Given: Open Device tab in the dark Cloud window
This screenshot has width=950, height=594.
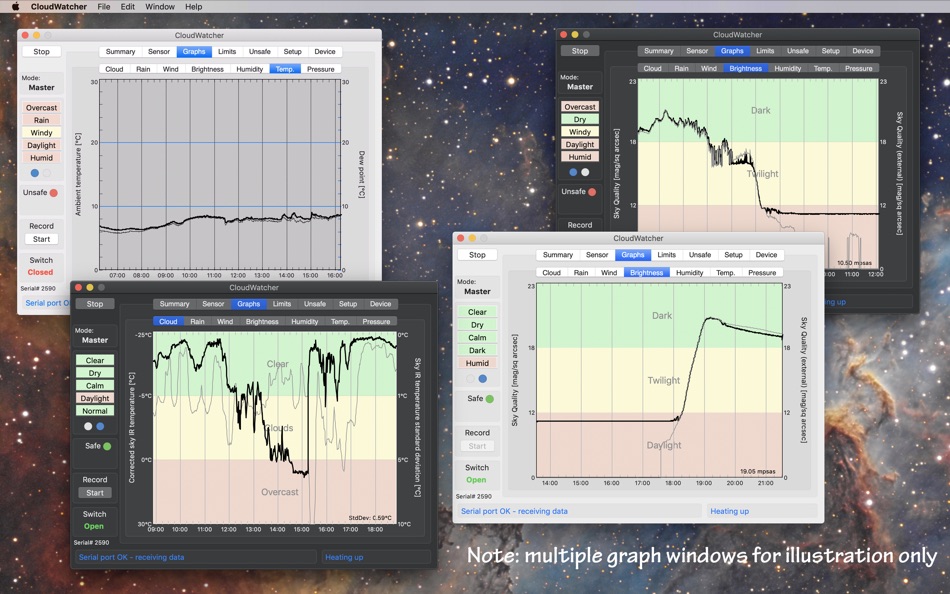Looking at the screenshot, I should tap(380, 304).
